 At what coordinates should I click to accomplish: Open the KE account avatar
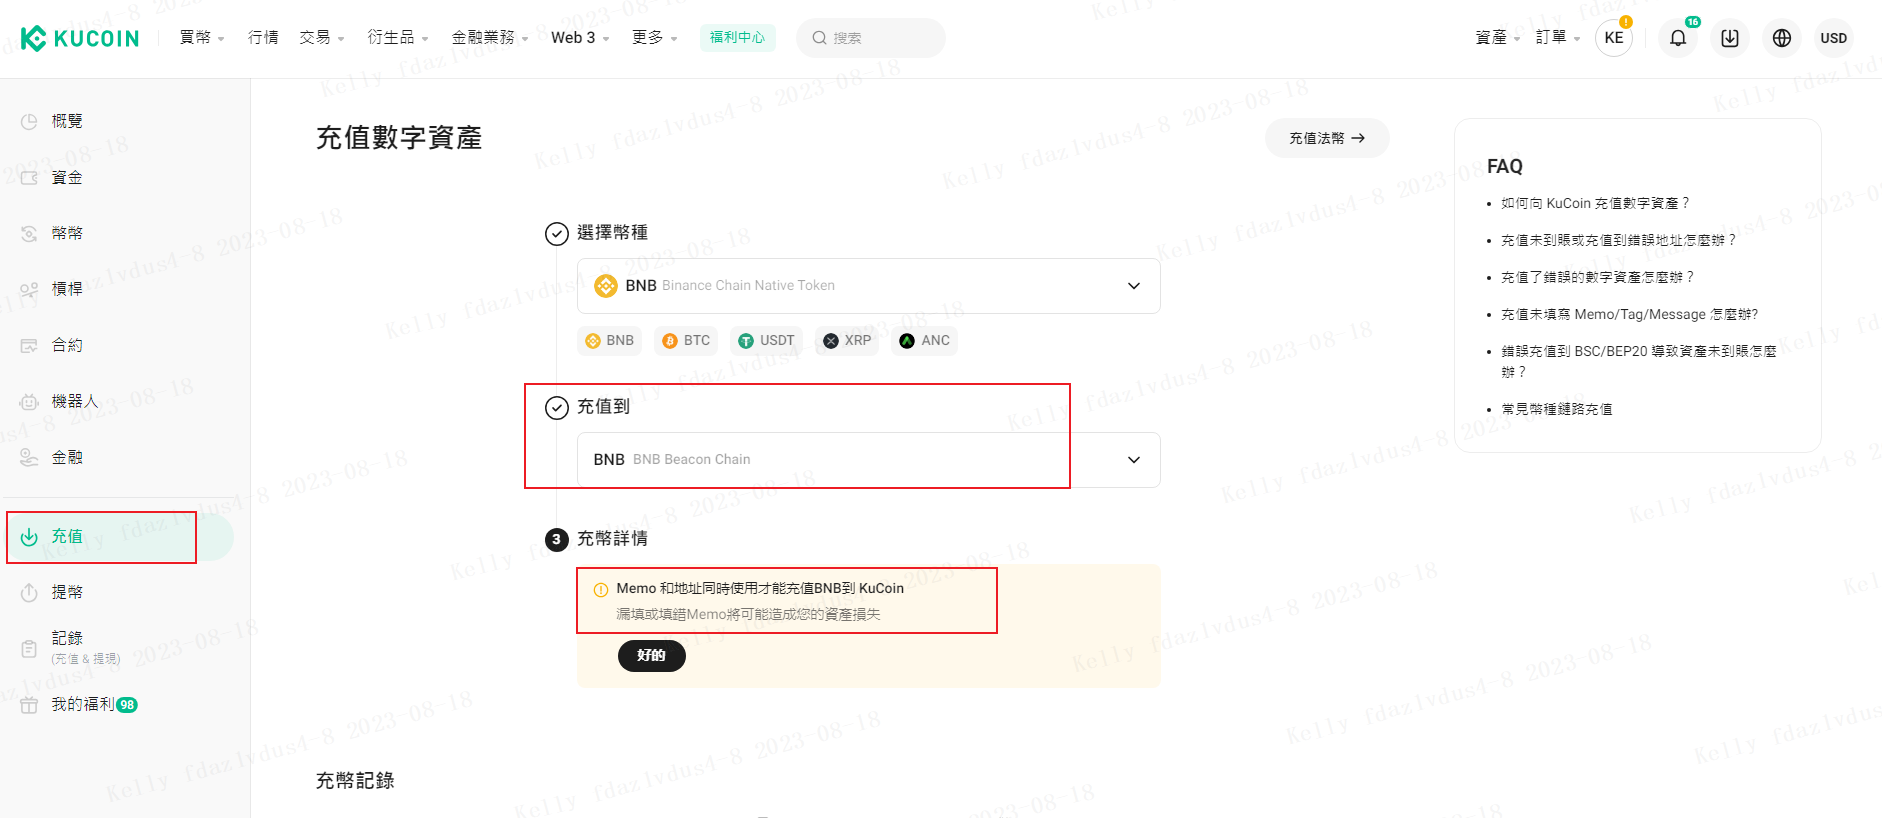[1614, 38]
